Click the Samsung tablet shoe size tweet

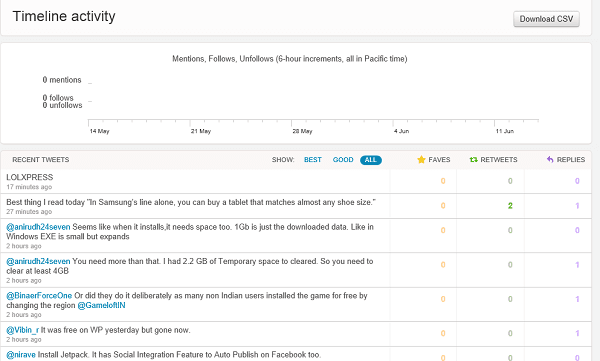(x=191, y=202)
